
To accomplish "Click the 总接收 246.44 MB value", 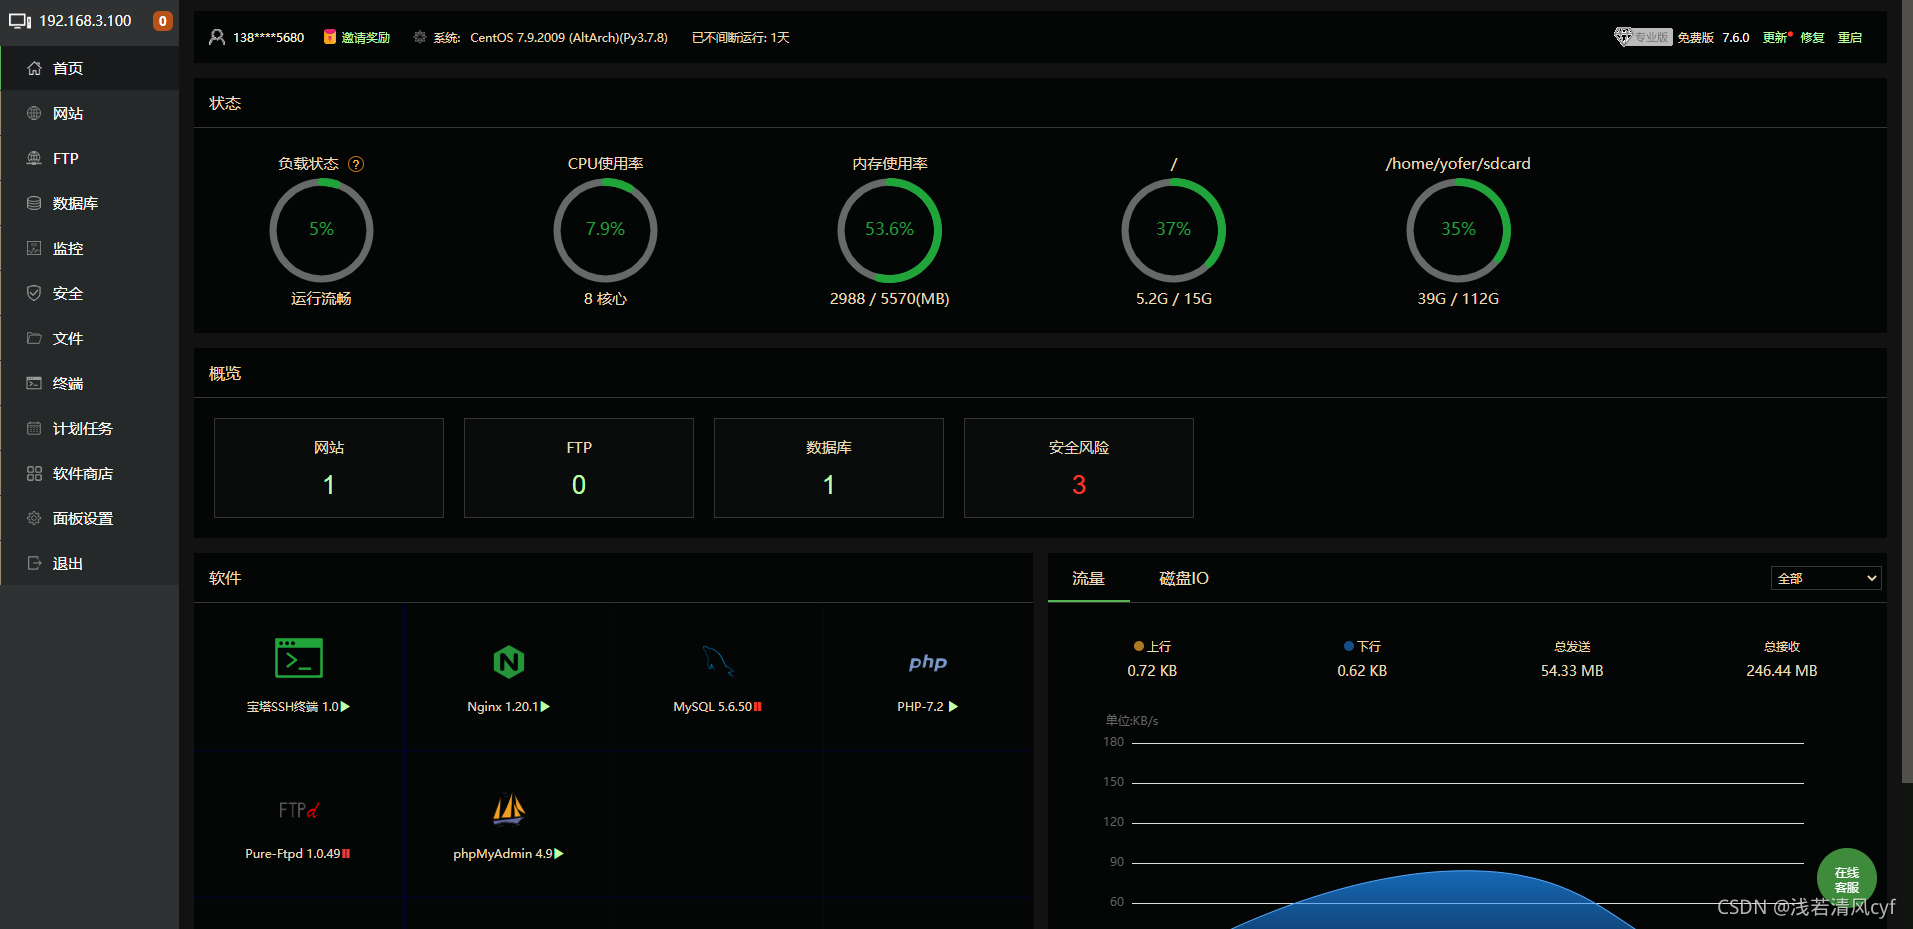I will [1782, 671].
